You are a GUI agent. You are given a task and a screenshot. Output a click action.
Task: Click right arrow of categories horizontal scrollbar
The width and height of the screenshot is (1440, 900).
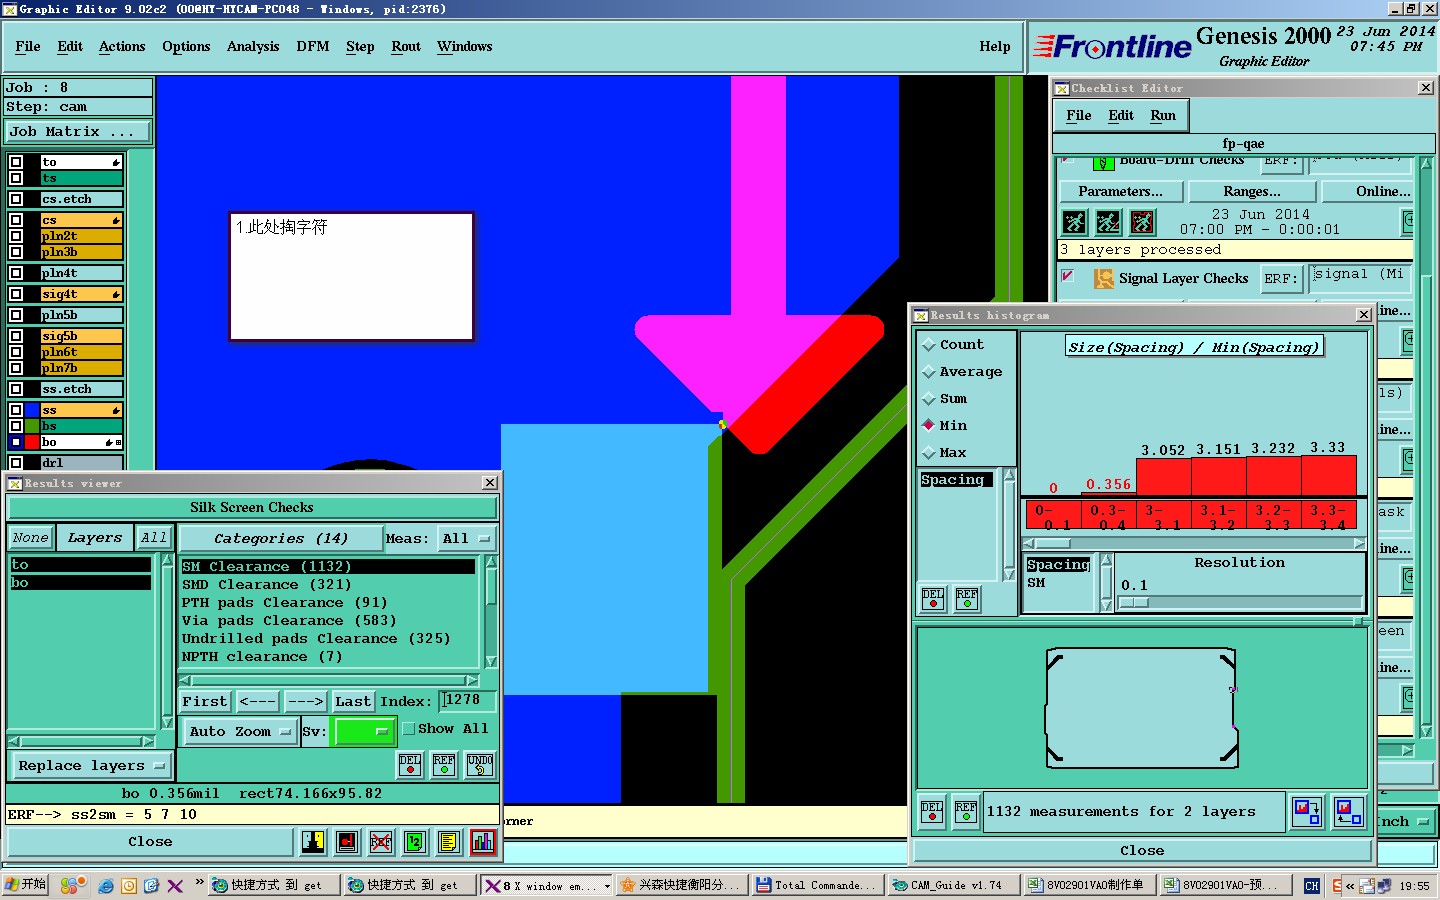coord(473,680)
